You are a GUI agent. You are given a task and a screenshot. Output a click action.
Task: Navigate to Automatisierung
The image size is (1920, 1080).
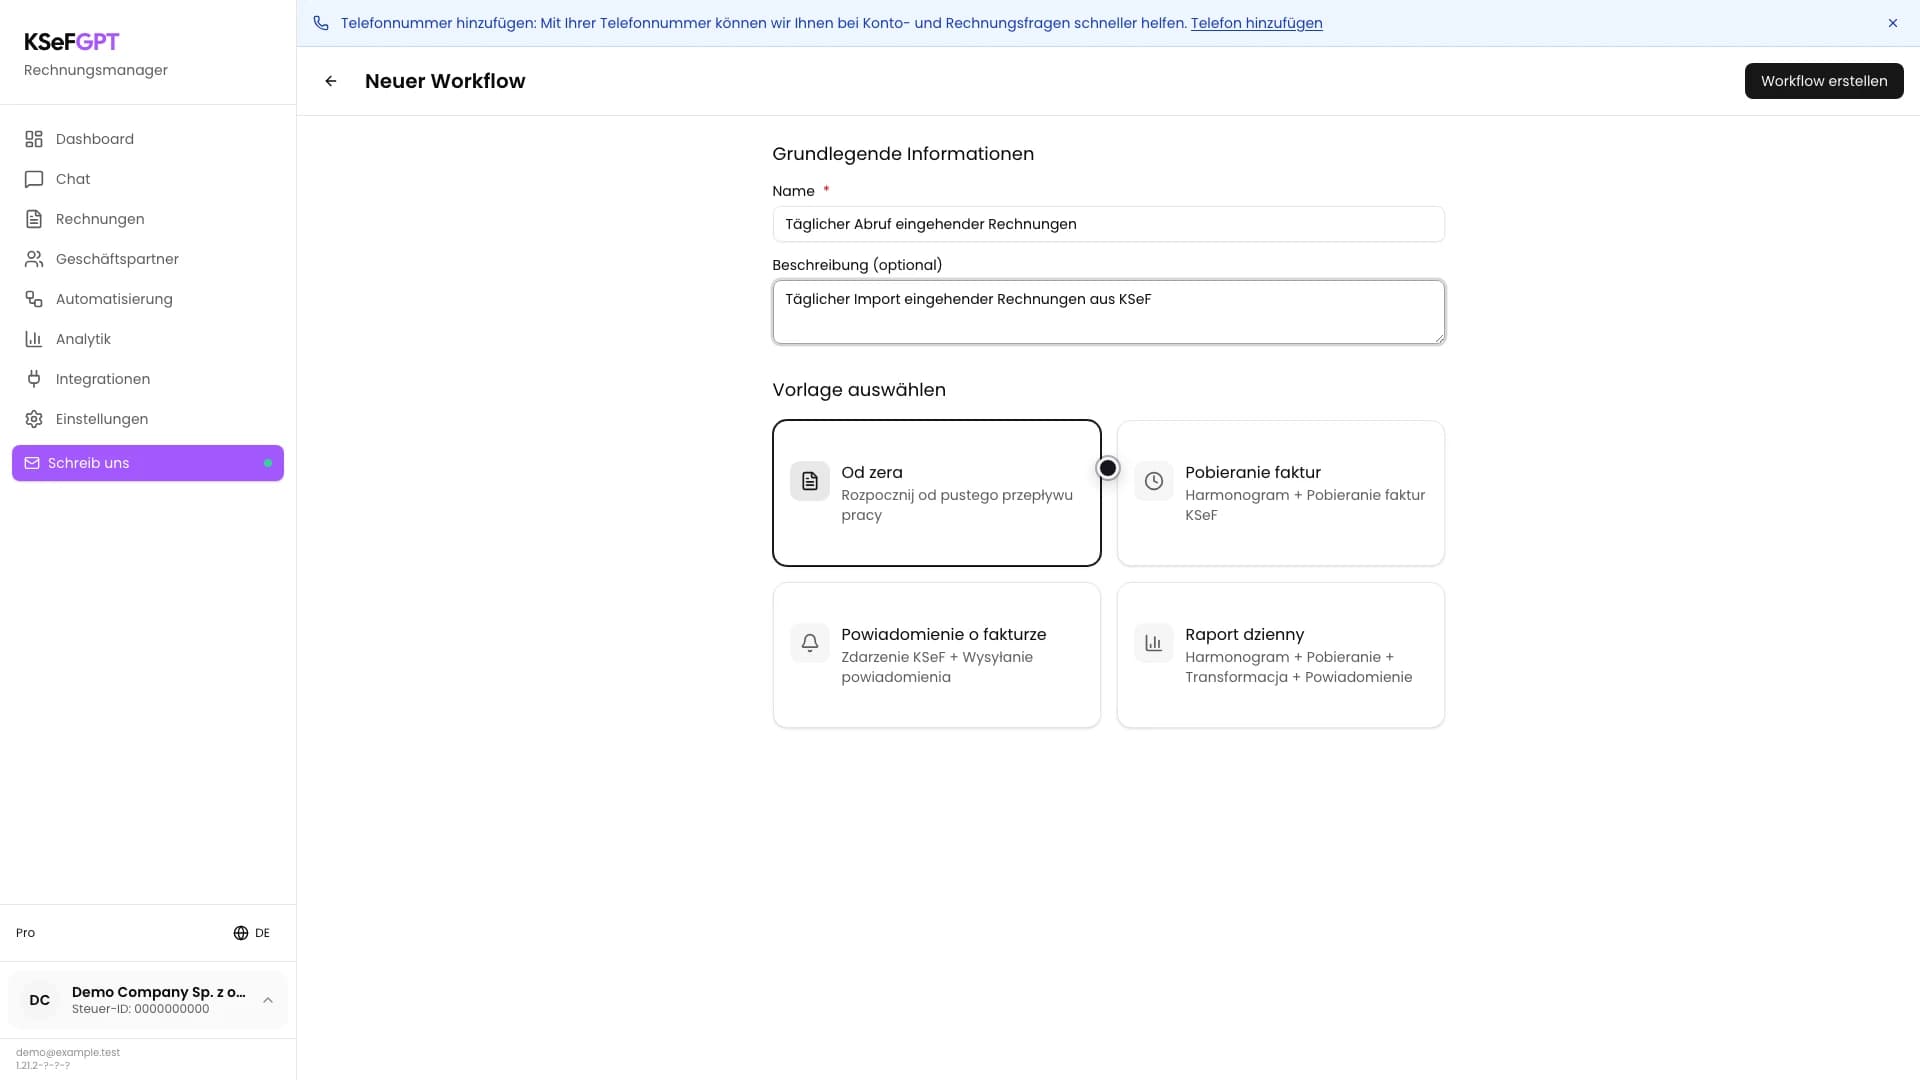click(148, 299)
